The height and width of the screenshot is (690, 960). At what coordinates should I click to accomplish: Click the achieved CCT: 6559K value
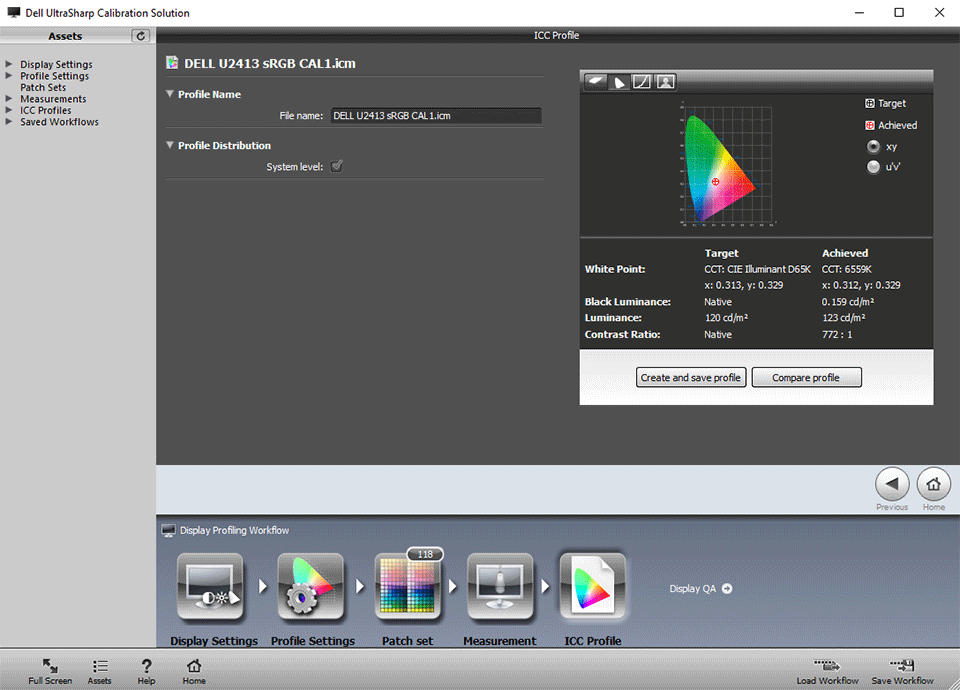(x=847, y=269)
